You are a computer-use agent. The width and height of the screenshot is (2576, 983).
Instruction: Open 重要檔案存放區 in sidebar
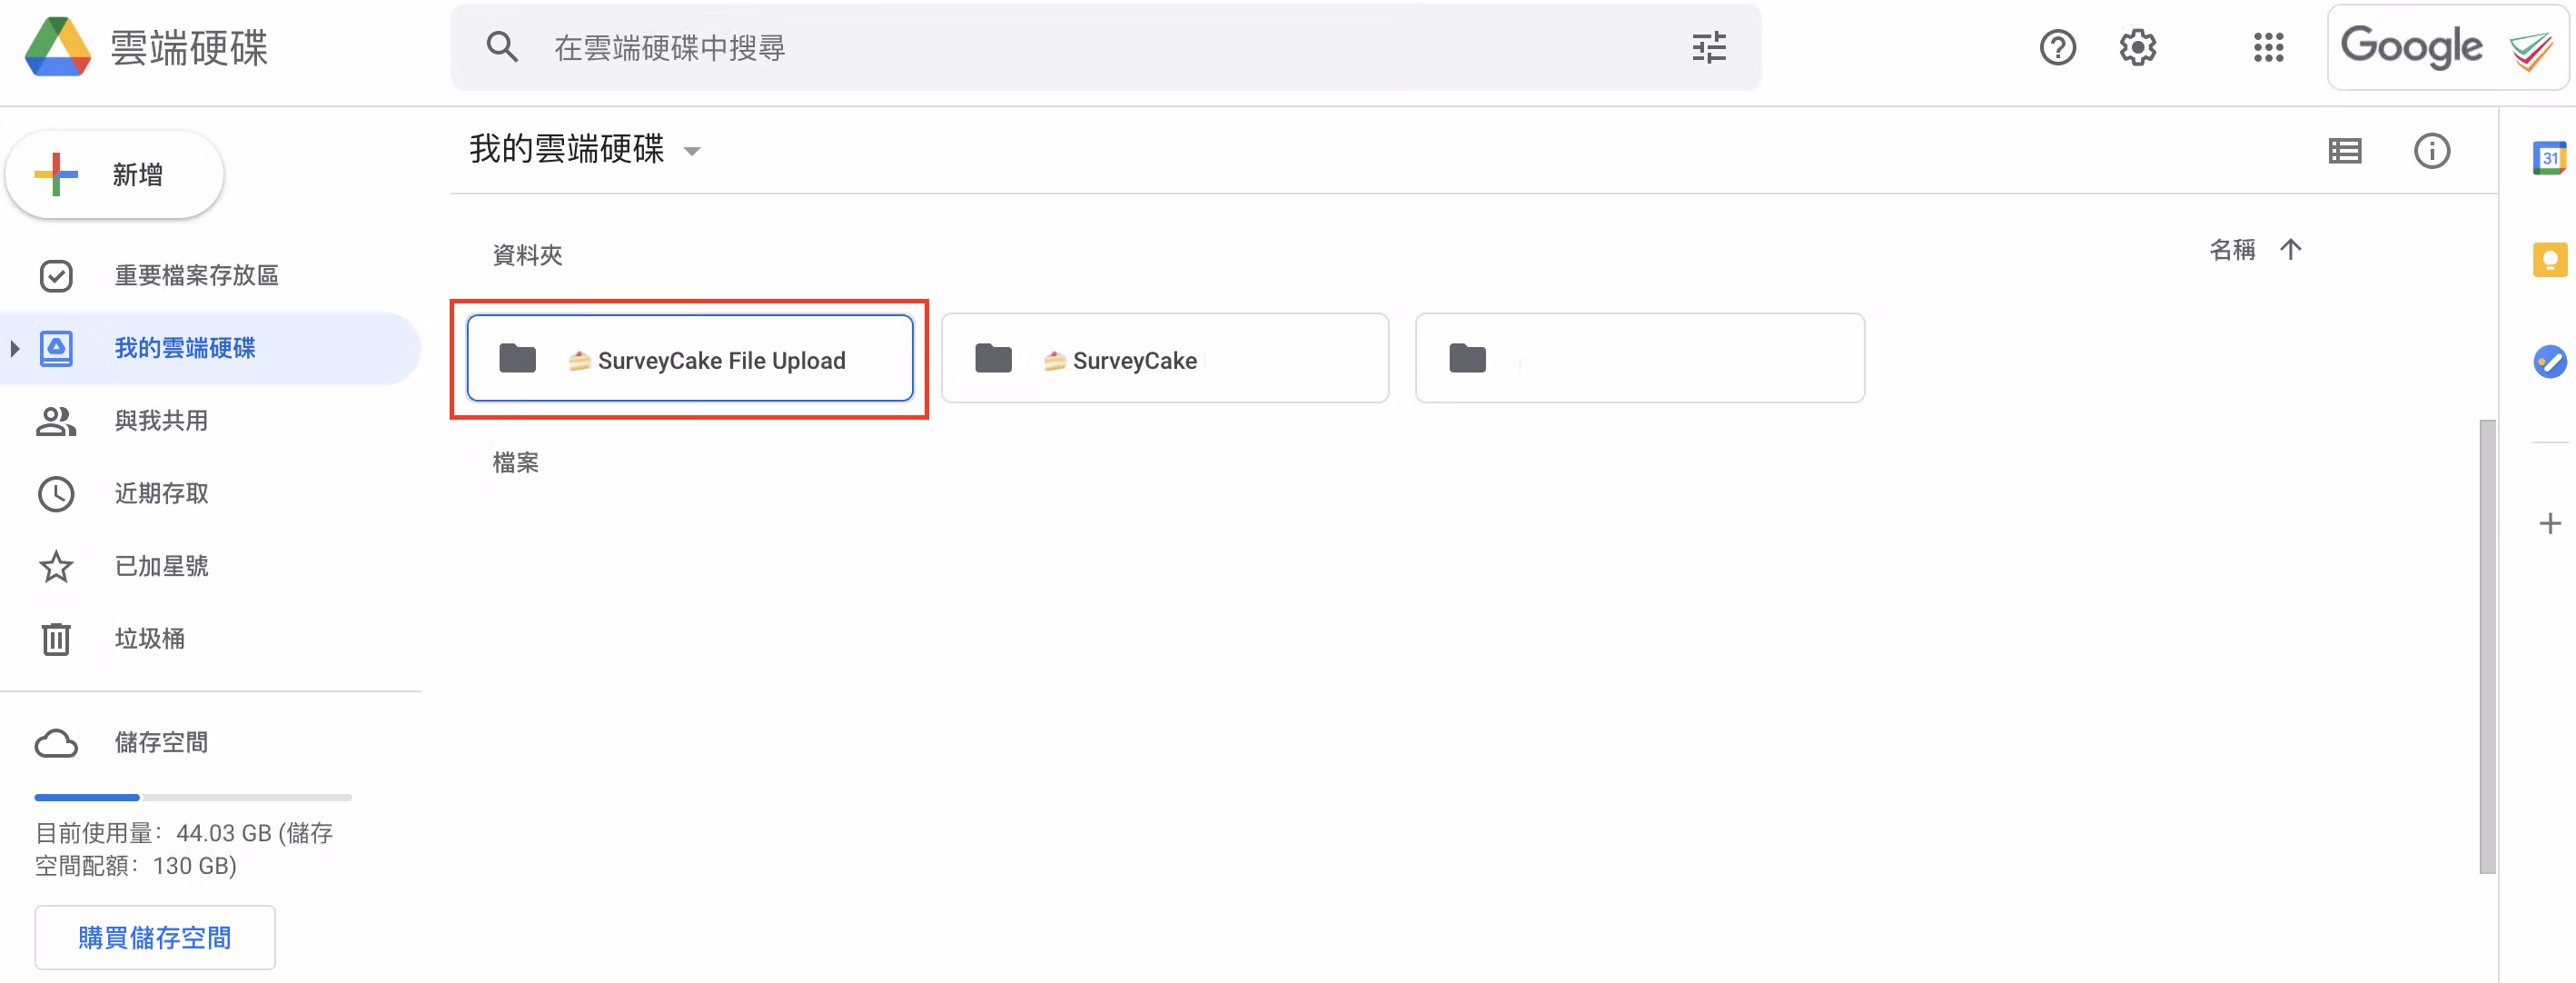(x=210, y=275)
